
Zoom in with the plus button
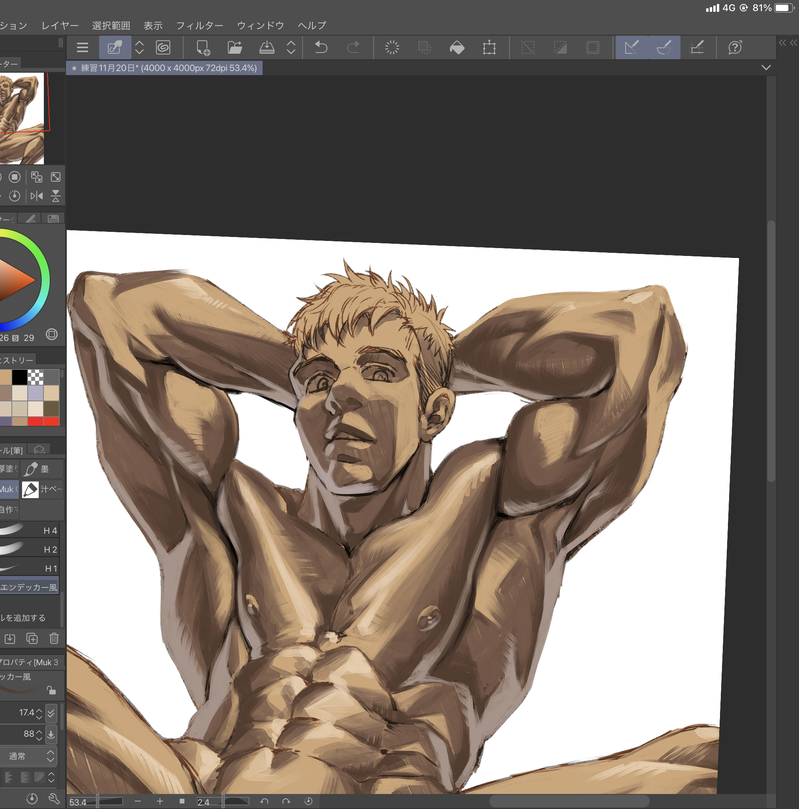[160, 801]
